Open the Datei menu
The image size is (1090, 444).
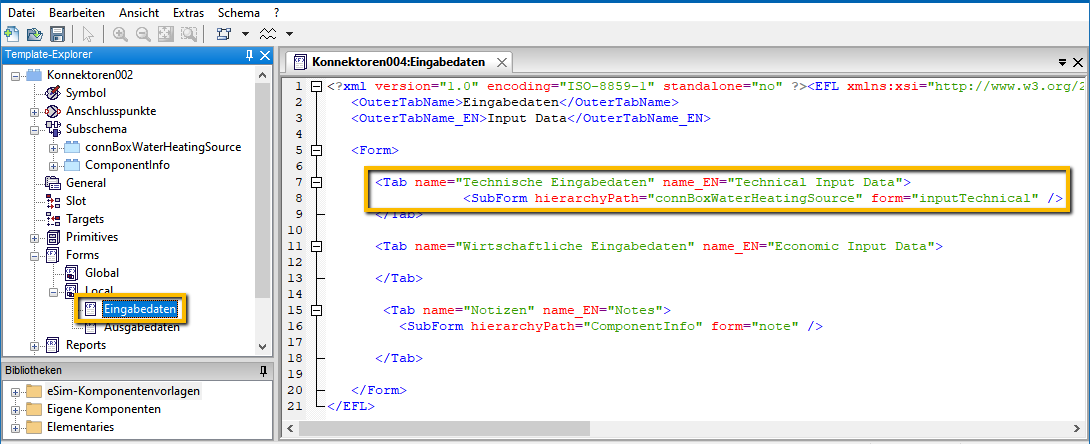[x=21, y=13]
